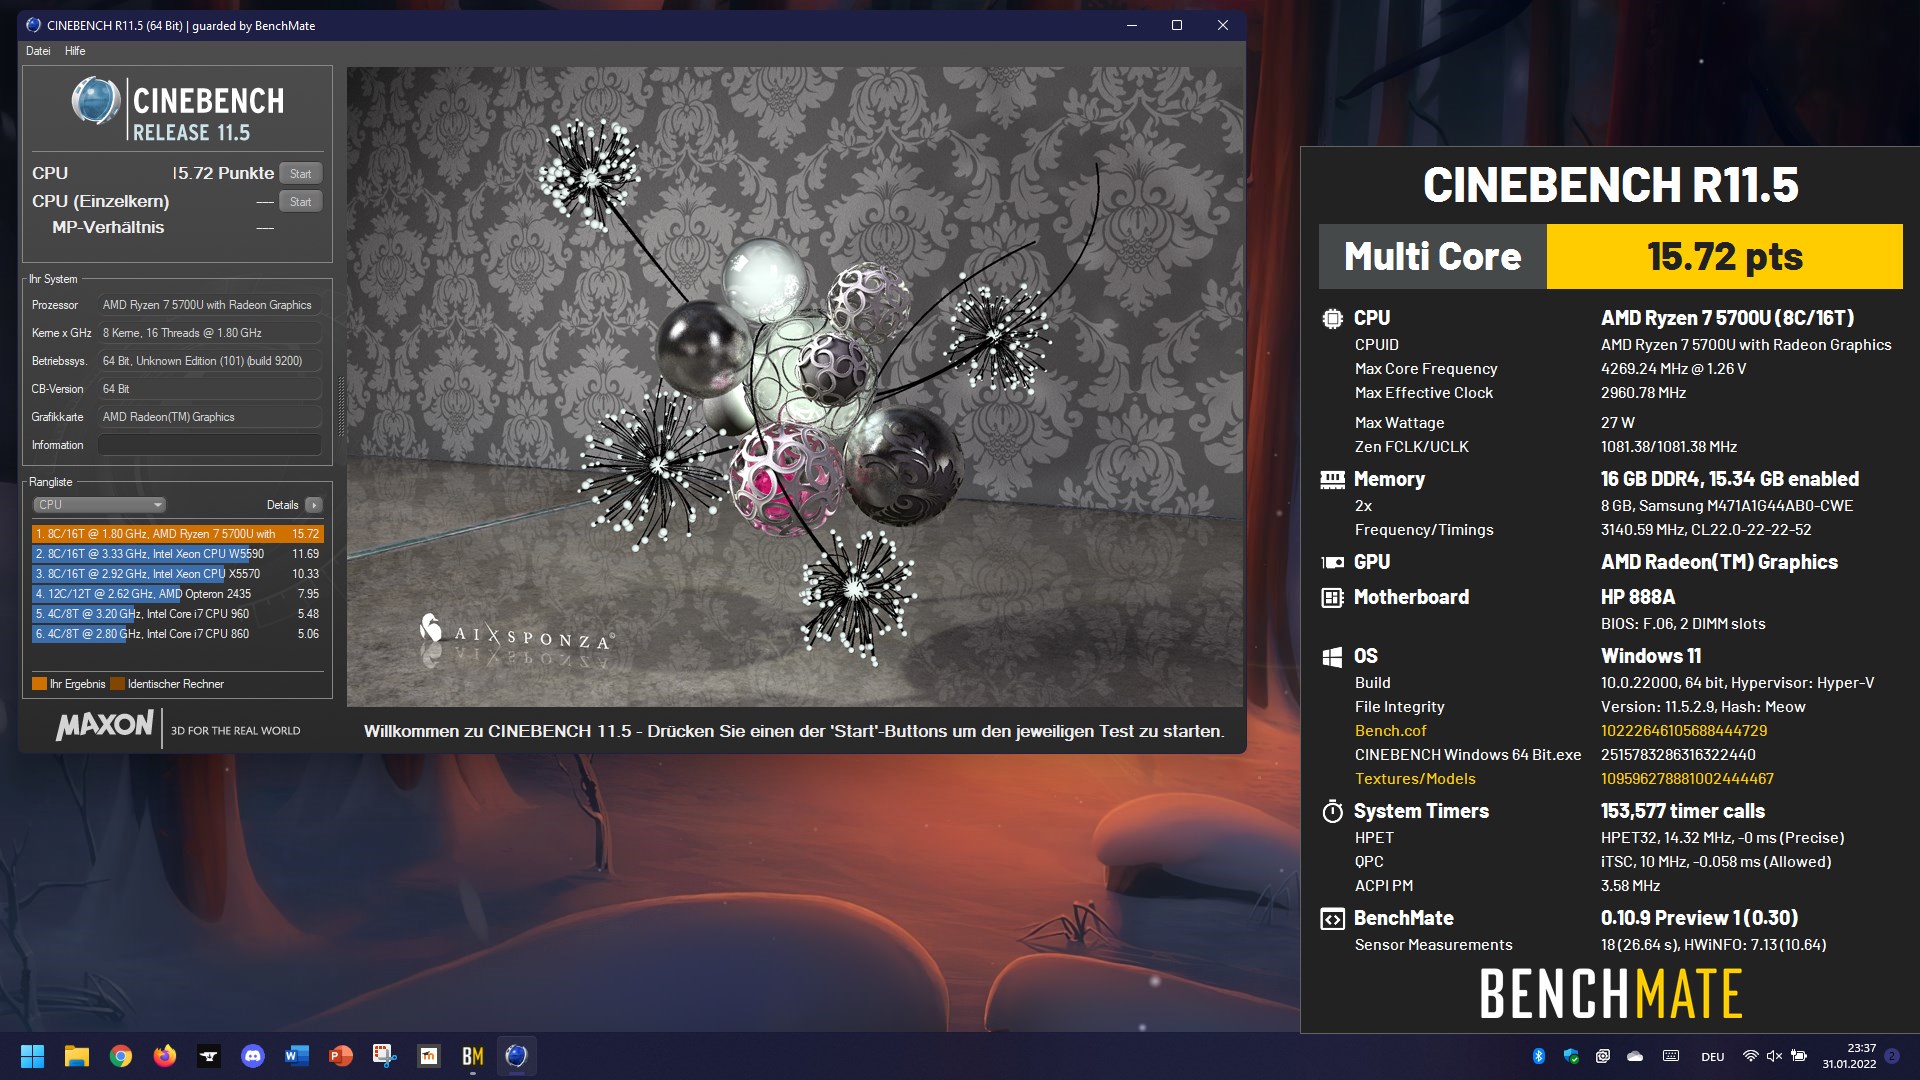Open the anvil app taskbar icon
Image resolution: width=1920 pixels, height=1080 pixels.
(x=209, y=1056)
